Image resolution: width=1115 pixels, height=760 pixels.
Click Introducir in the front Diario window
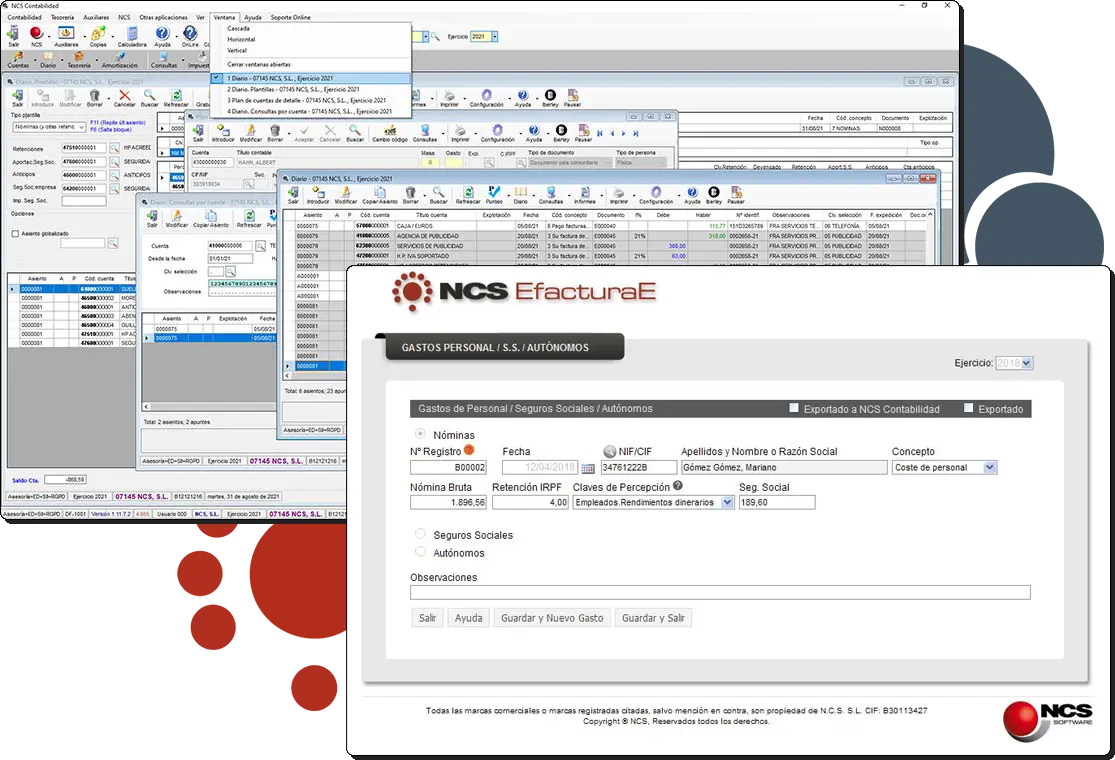click(318, 196)
